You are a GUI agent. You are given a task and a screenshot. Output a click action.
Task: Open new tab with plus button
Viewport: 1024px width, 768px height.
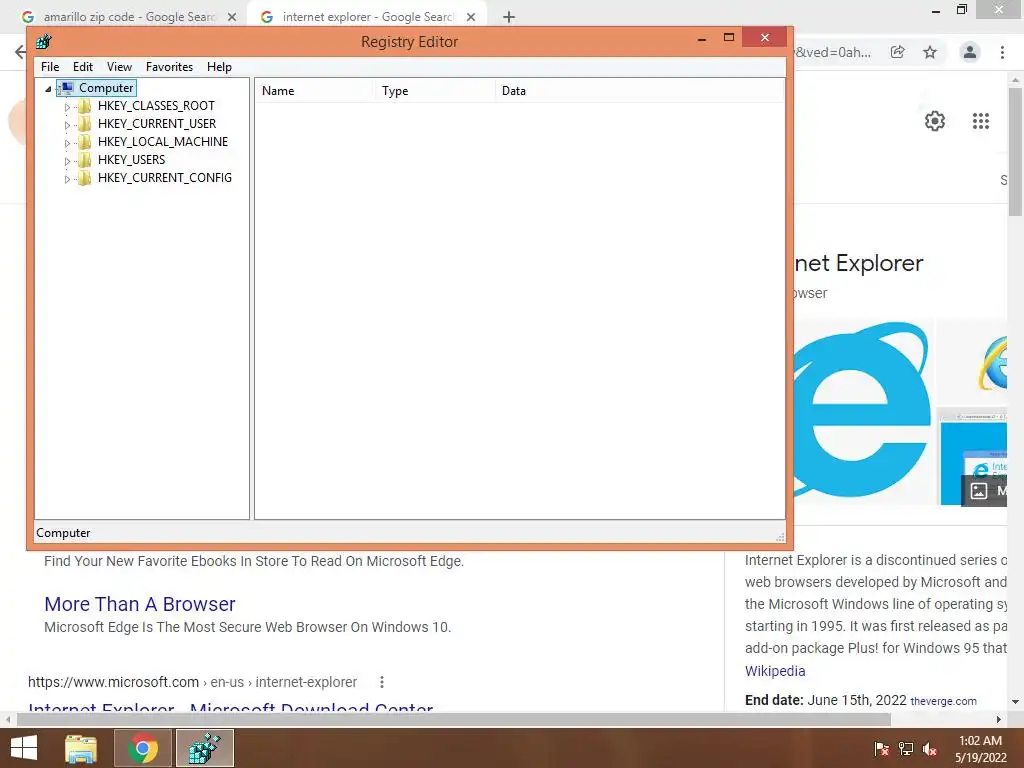pos(509,17)
